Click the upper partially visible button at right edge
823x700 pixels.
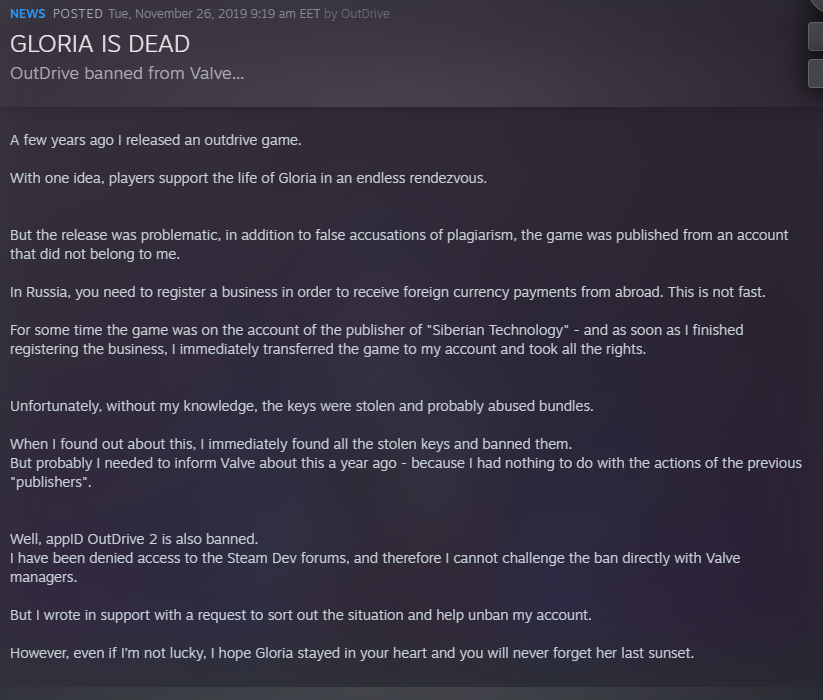point(815,37)
